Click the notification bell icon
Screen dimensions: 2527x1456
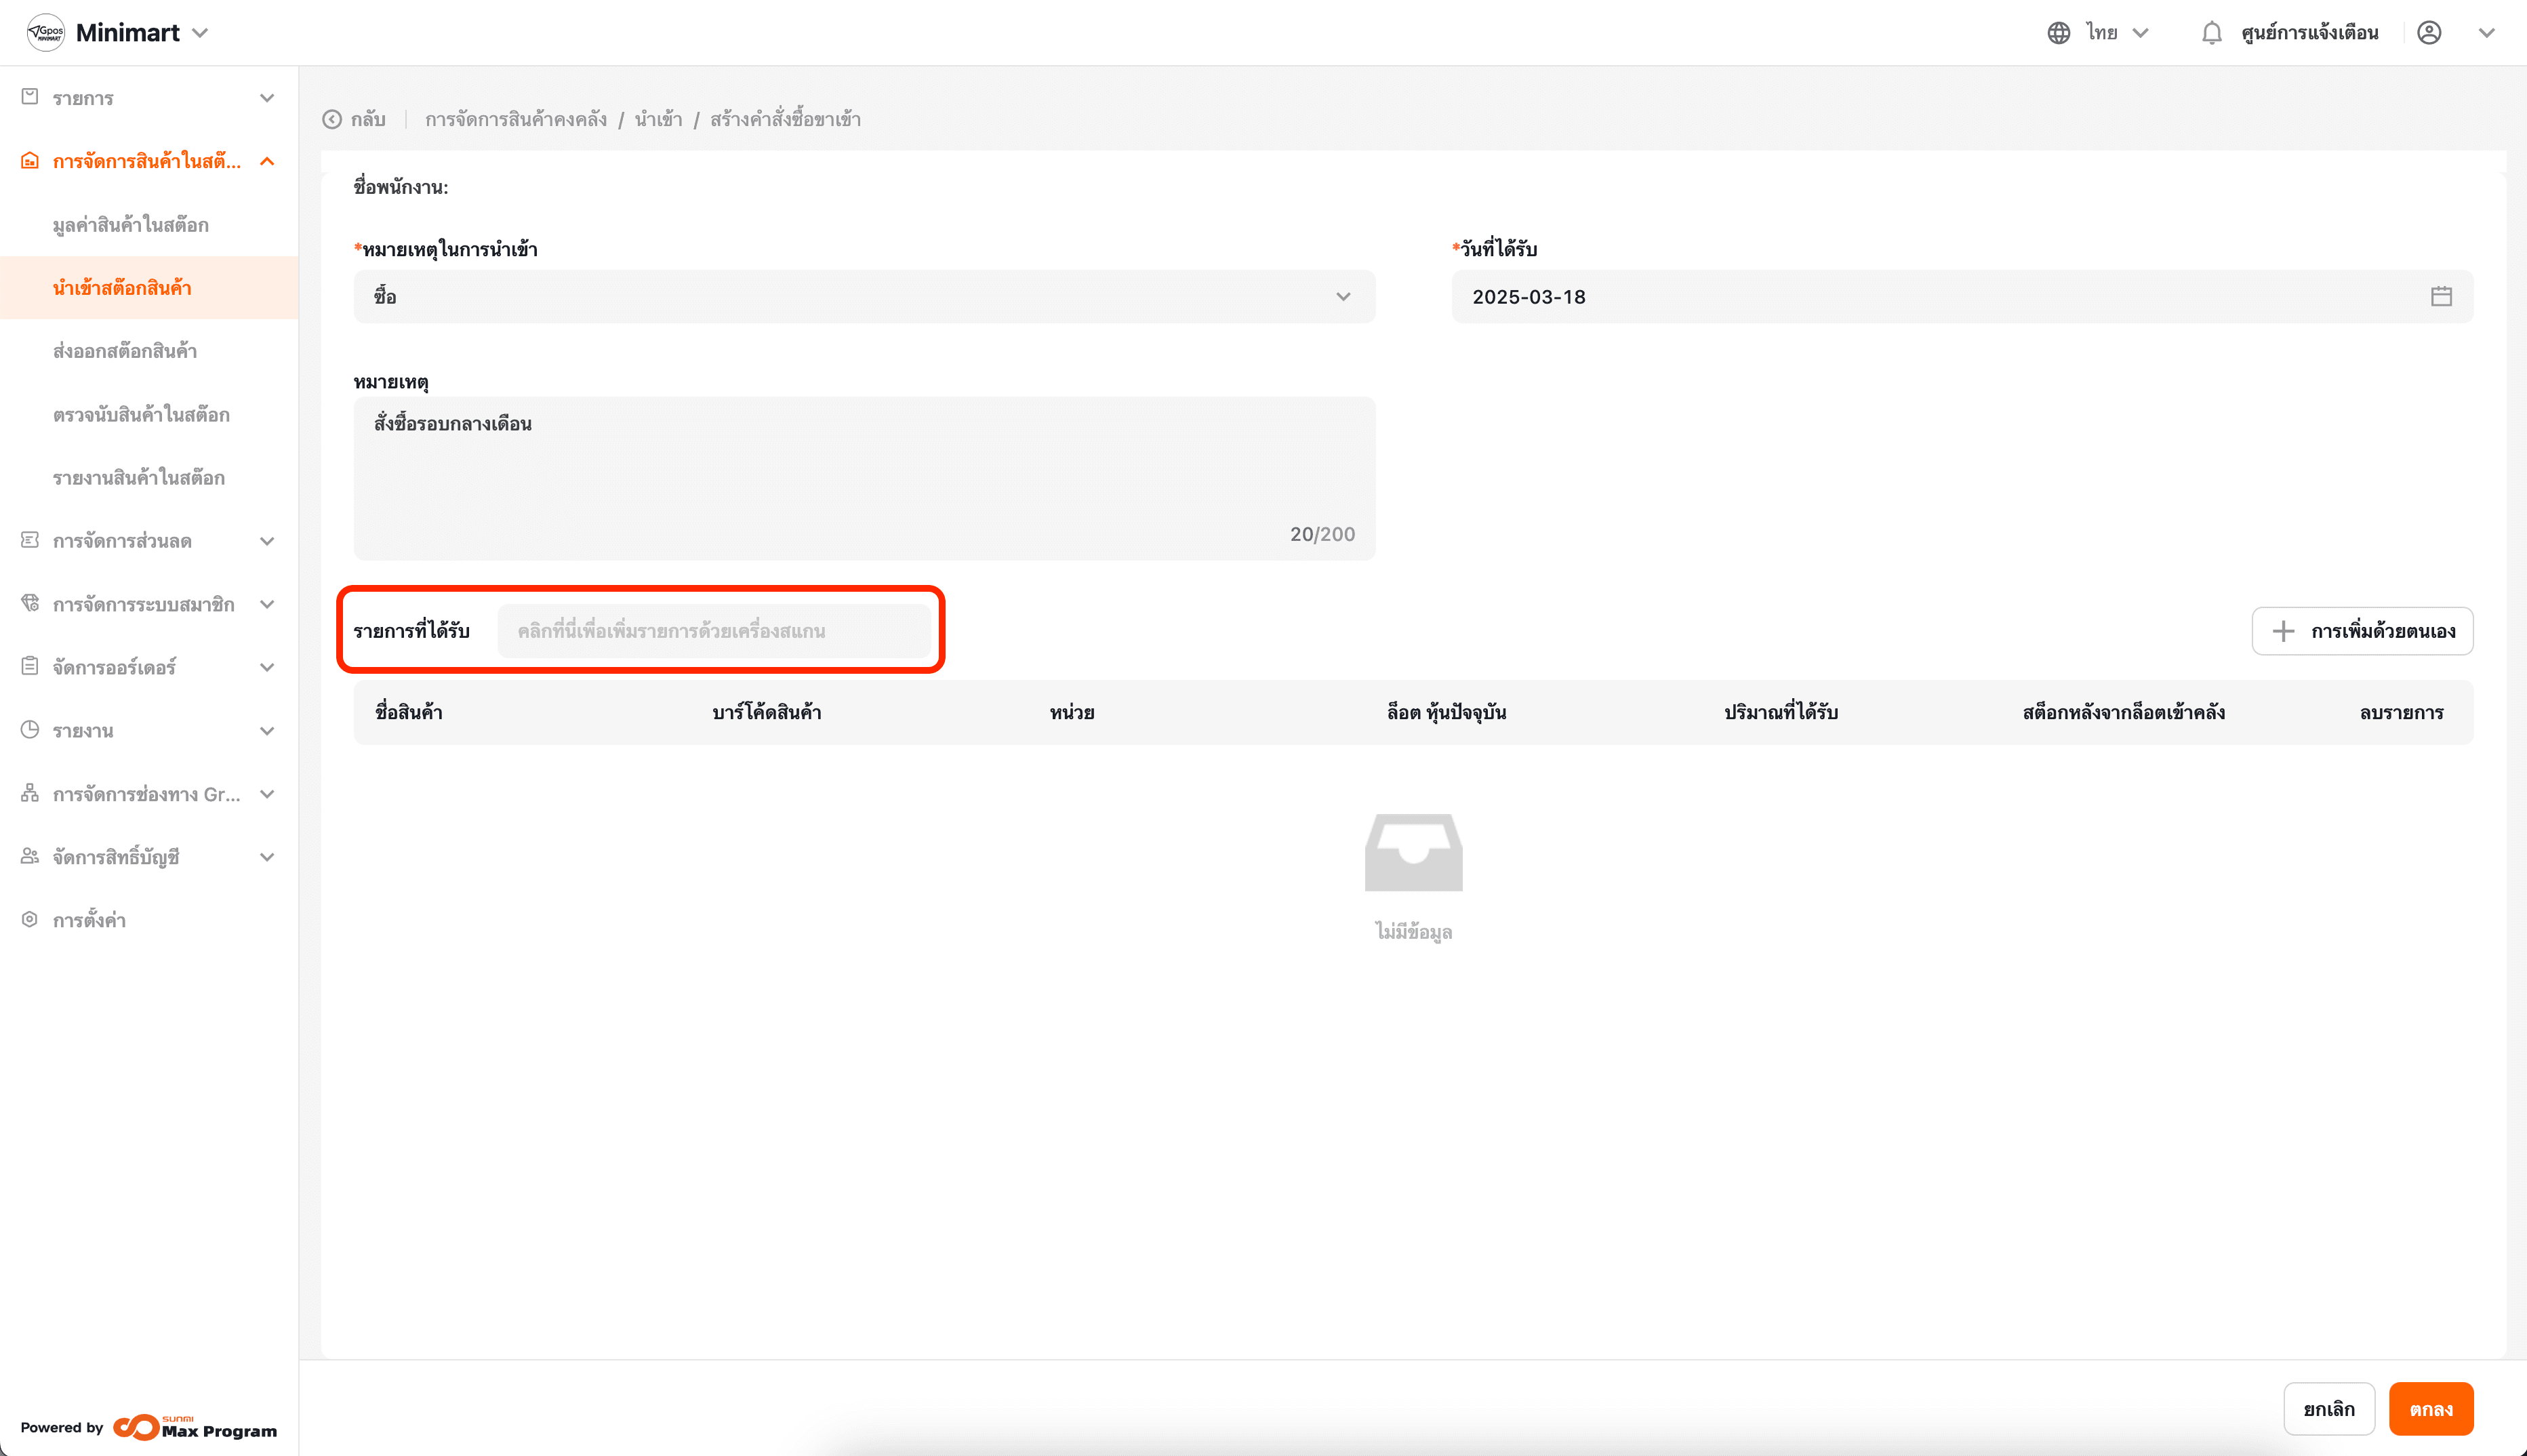tap(2211, 33)
